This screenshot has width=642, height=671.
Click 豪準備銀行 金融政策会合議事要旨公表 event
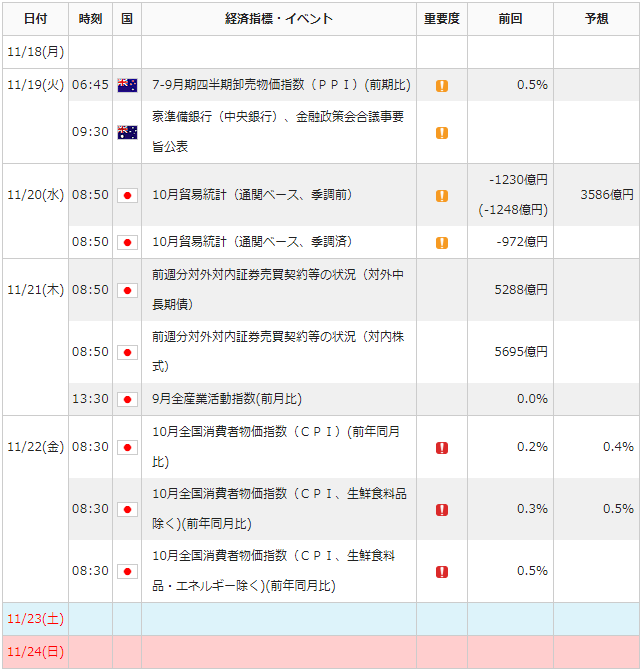coord(278,132)
